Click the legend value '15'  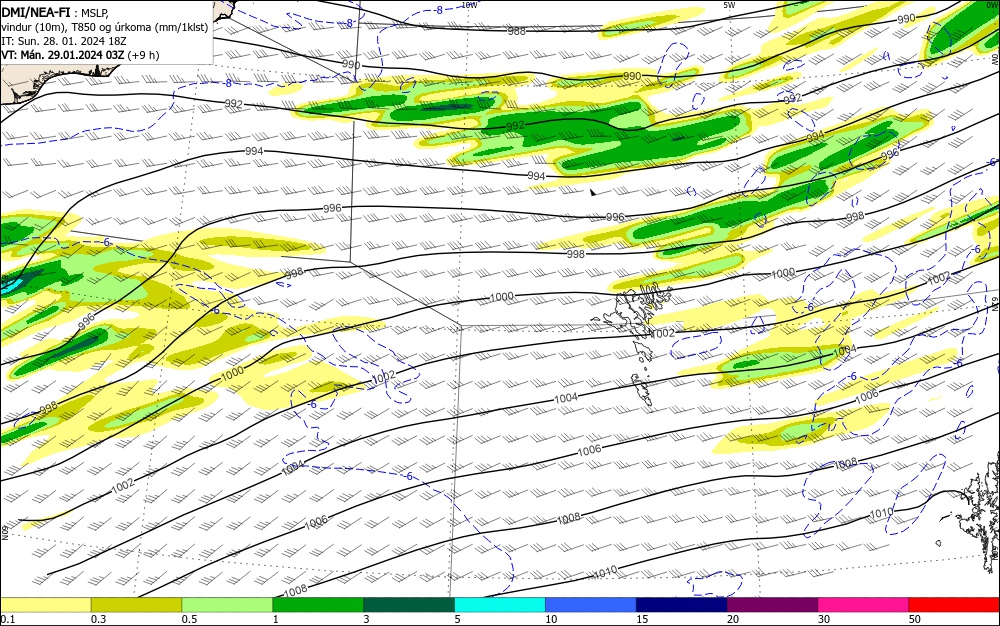coord(642,619)
